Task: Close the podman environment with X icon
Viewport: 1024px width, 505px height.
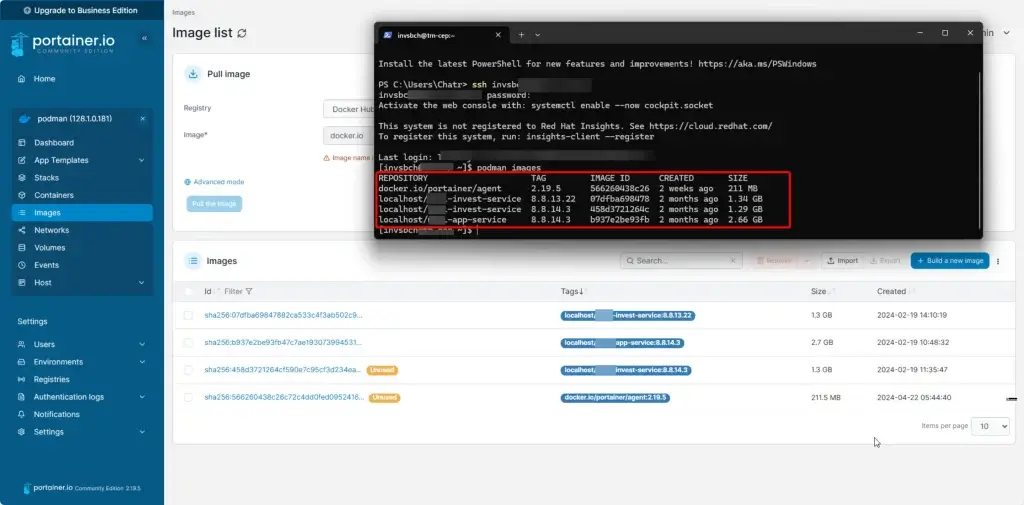Action: point(142,119)
